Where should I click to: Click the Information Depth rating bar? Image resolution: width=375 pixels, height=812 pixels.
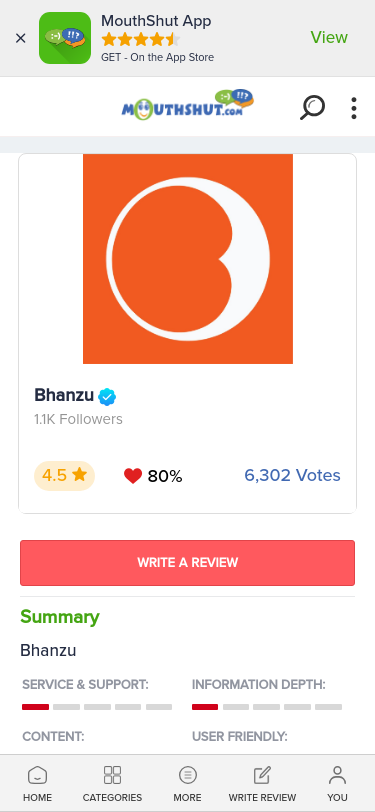click(x=267, y=707)
